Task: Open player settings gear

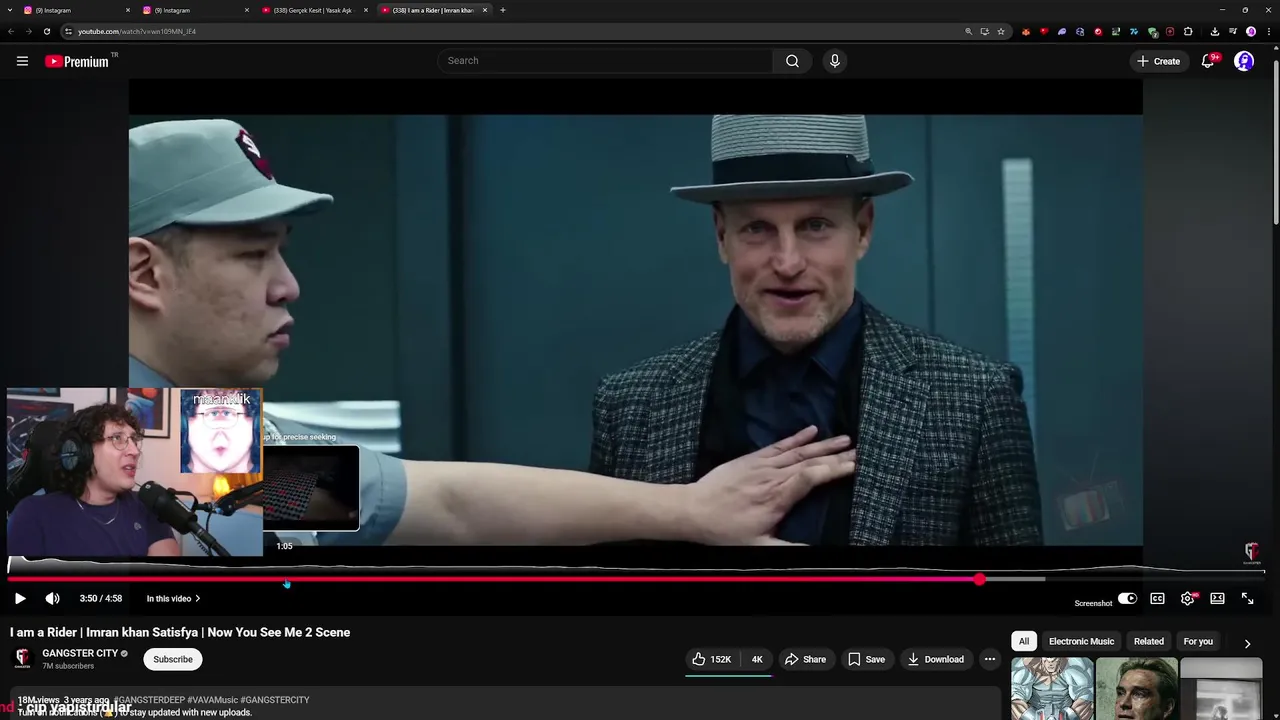Action: [x=1187, y=598]
